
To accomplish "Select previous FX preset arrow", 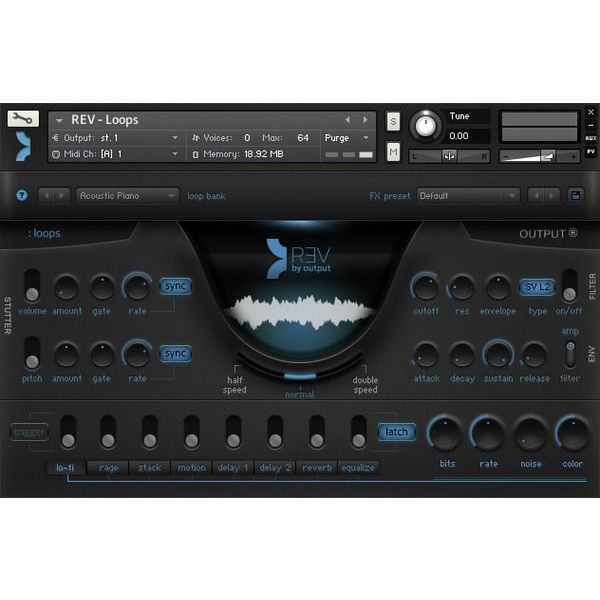I will tap(536, 196).
